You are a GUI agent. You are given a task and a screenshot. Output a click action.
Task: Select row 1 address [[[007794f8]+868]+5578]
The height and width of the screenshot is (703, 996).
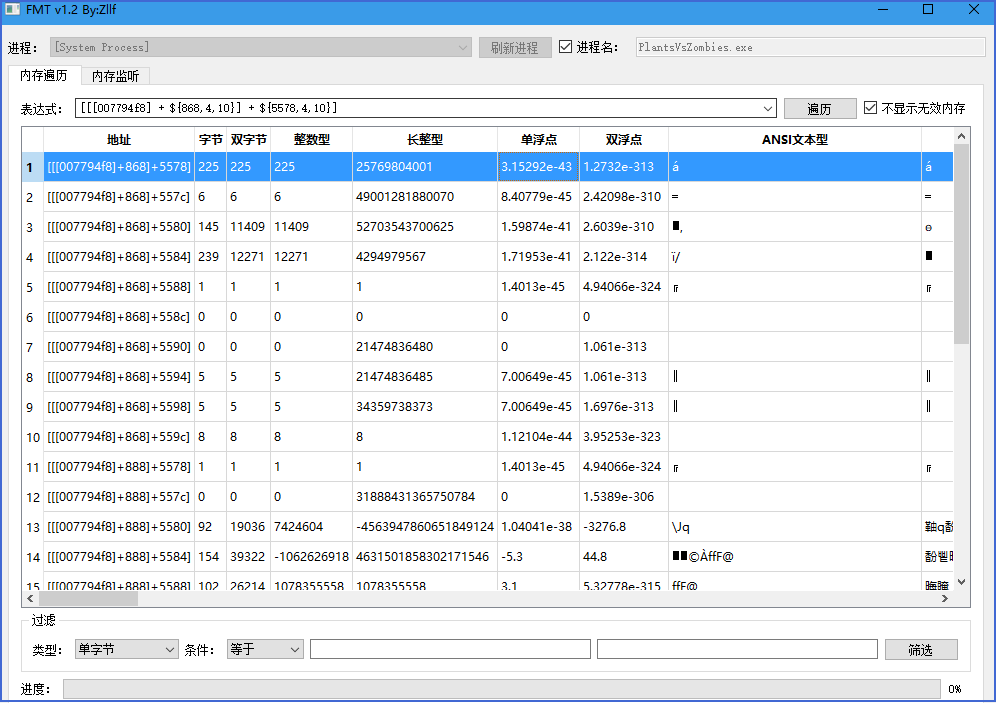(119, 167)
